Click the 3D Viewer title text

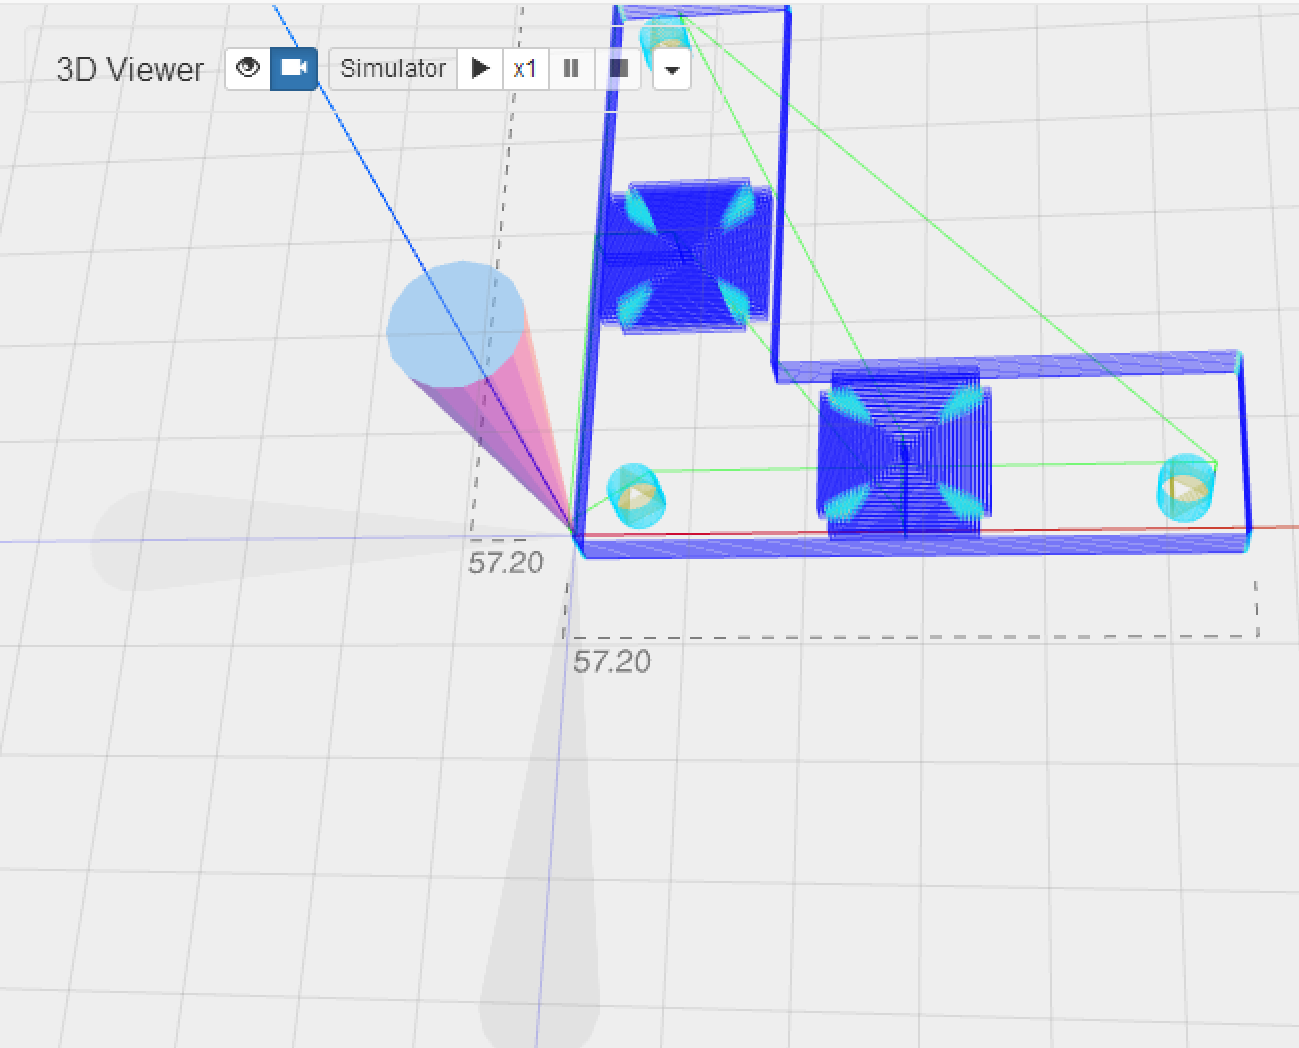[130, 69]
